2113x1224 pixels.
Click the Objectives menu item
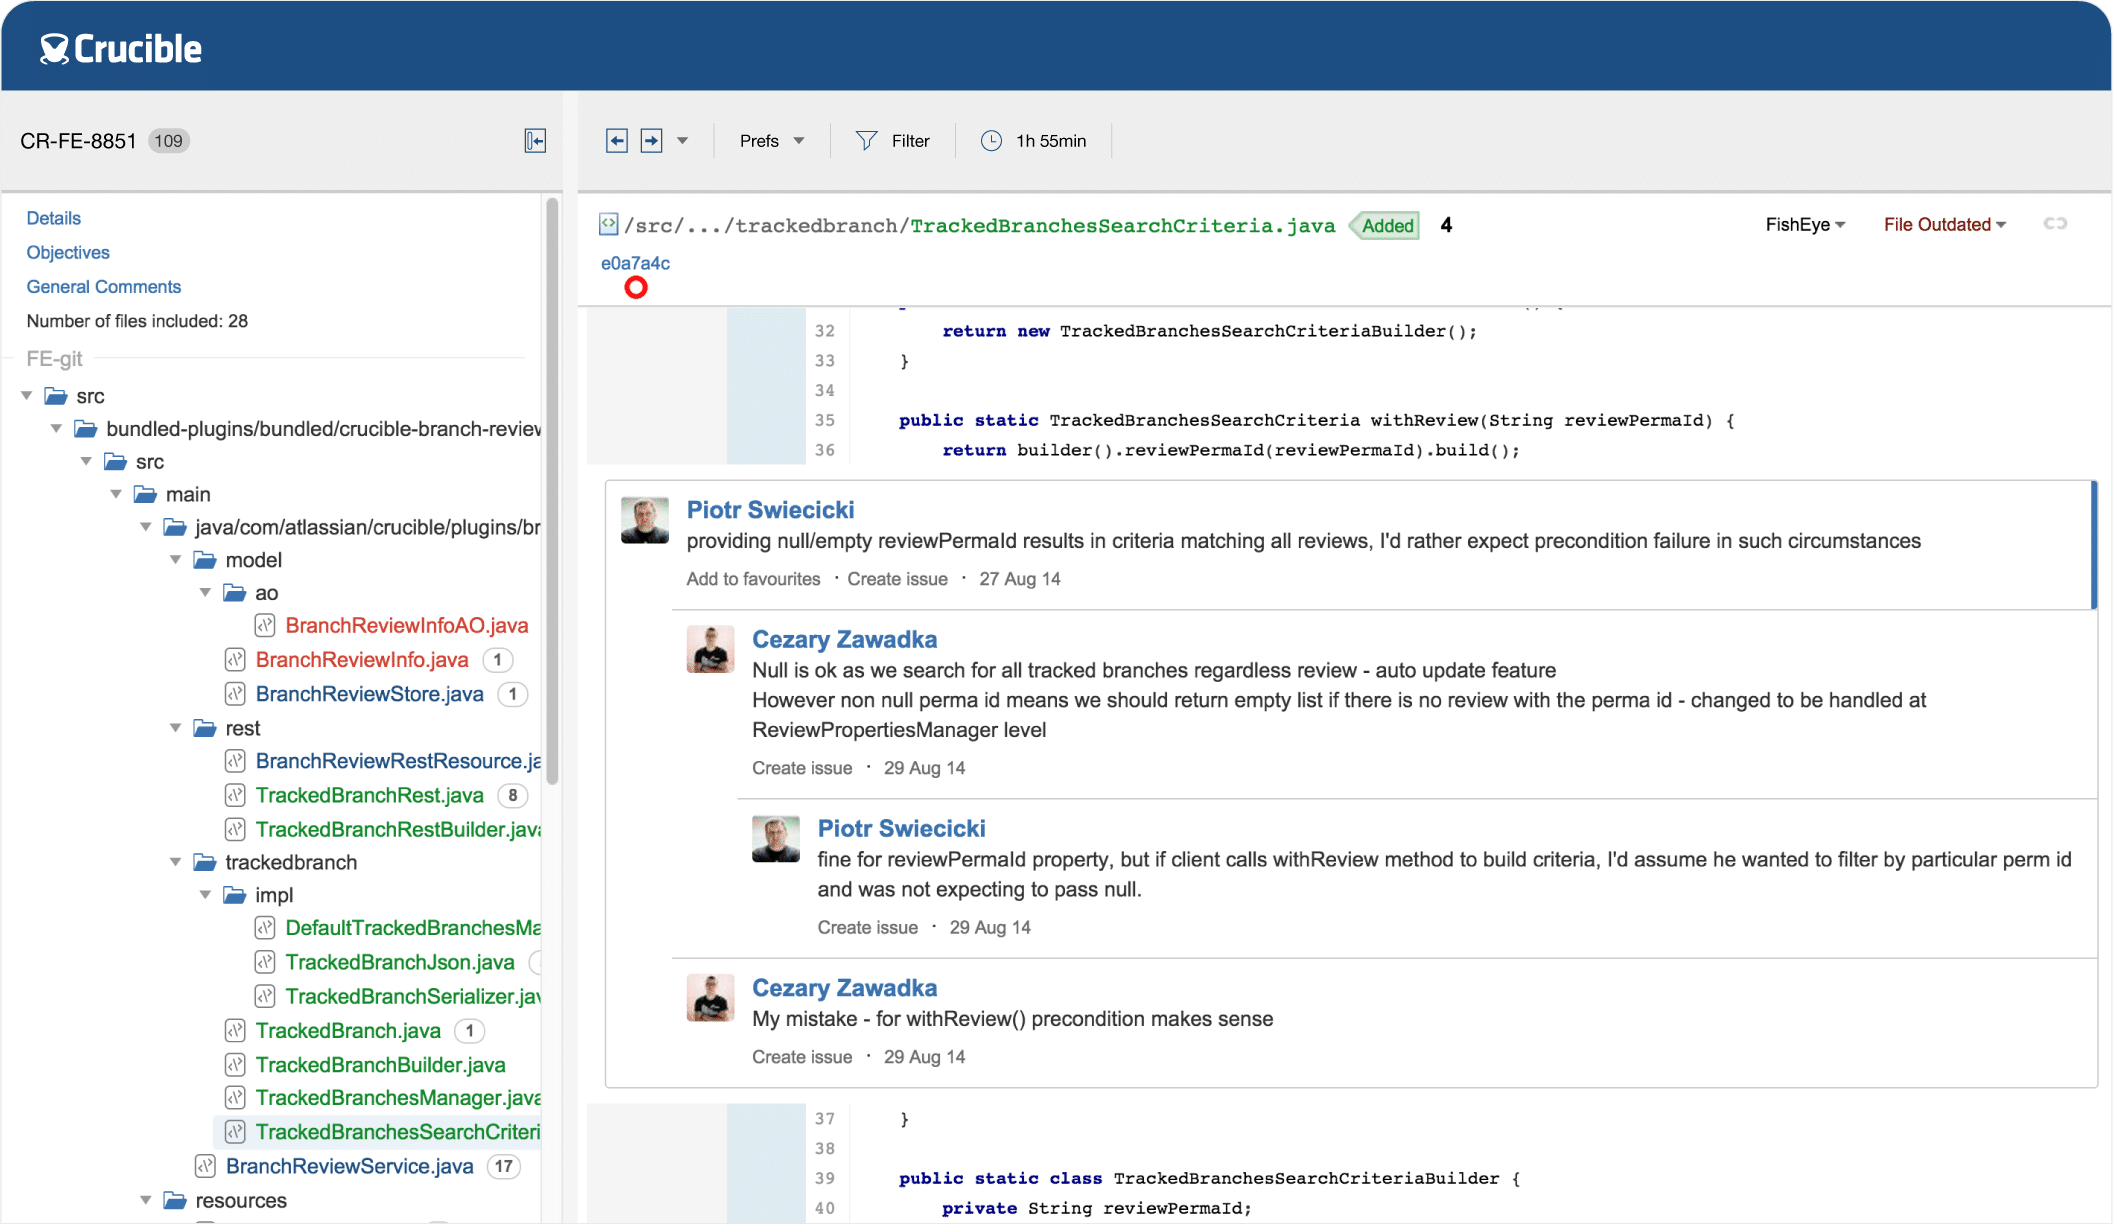click(67, 252)
